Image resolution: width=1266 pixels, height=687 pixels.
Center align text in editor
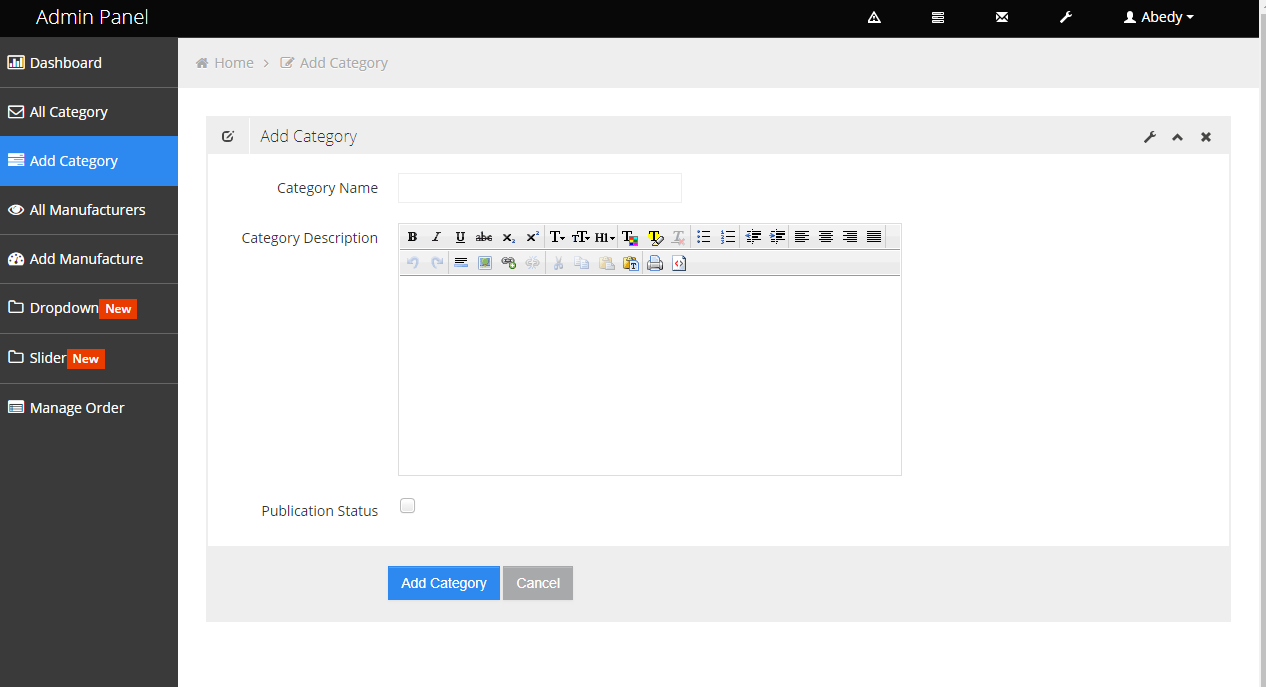pos(826,237)
